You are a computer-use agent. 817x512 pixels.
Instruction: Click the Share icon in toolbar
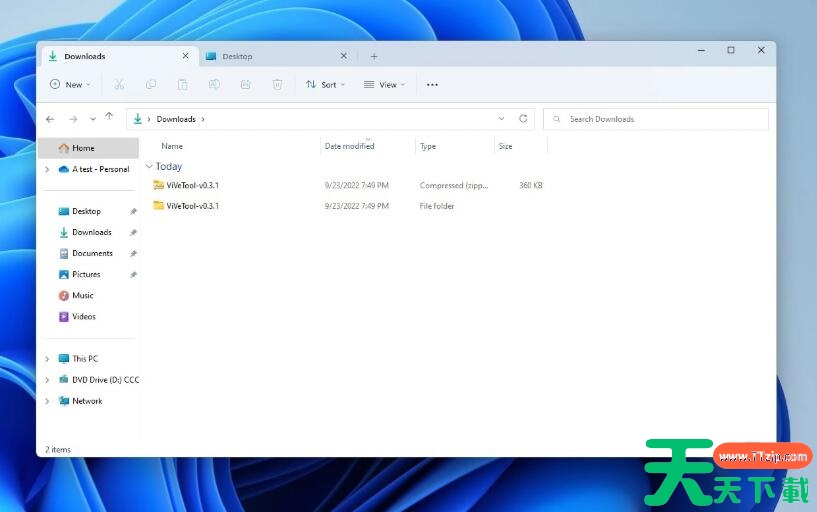(x=246, y=84)
